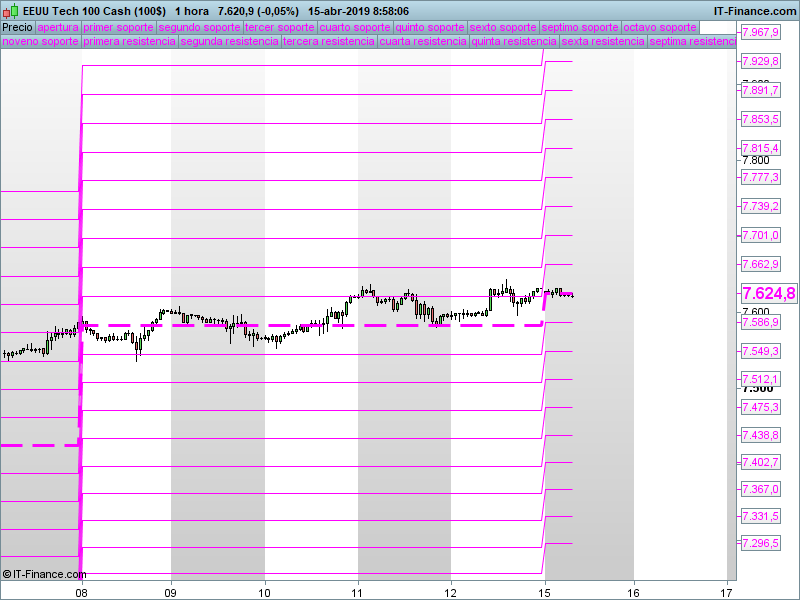The image size is (800, 600).
Task: Select the Precio legend tab
Action: point(18,28)
